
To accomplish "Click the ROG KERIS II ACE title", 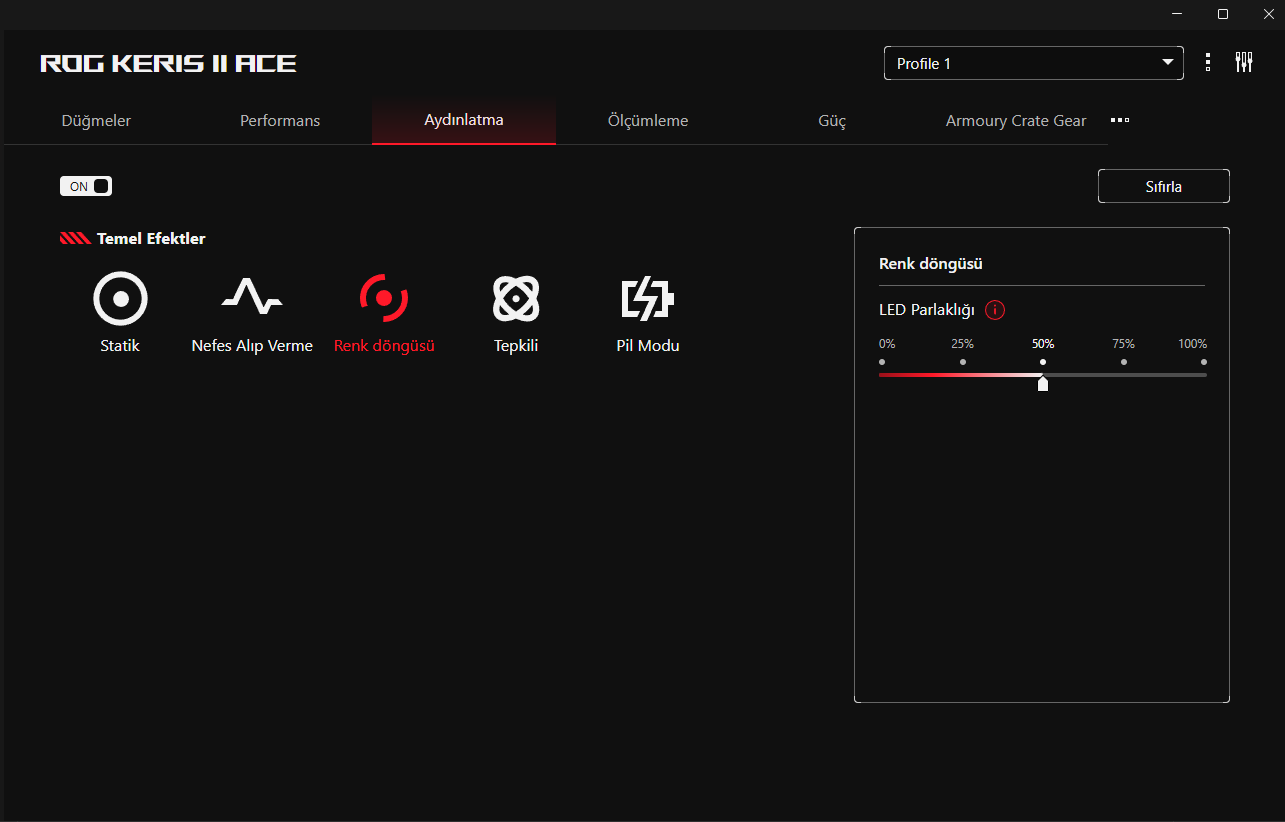I will click(168, 64).
